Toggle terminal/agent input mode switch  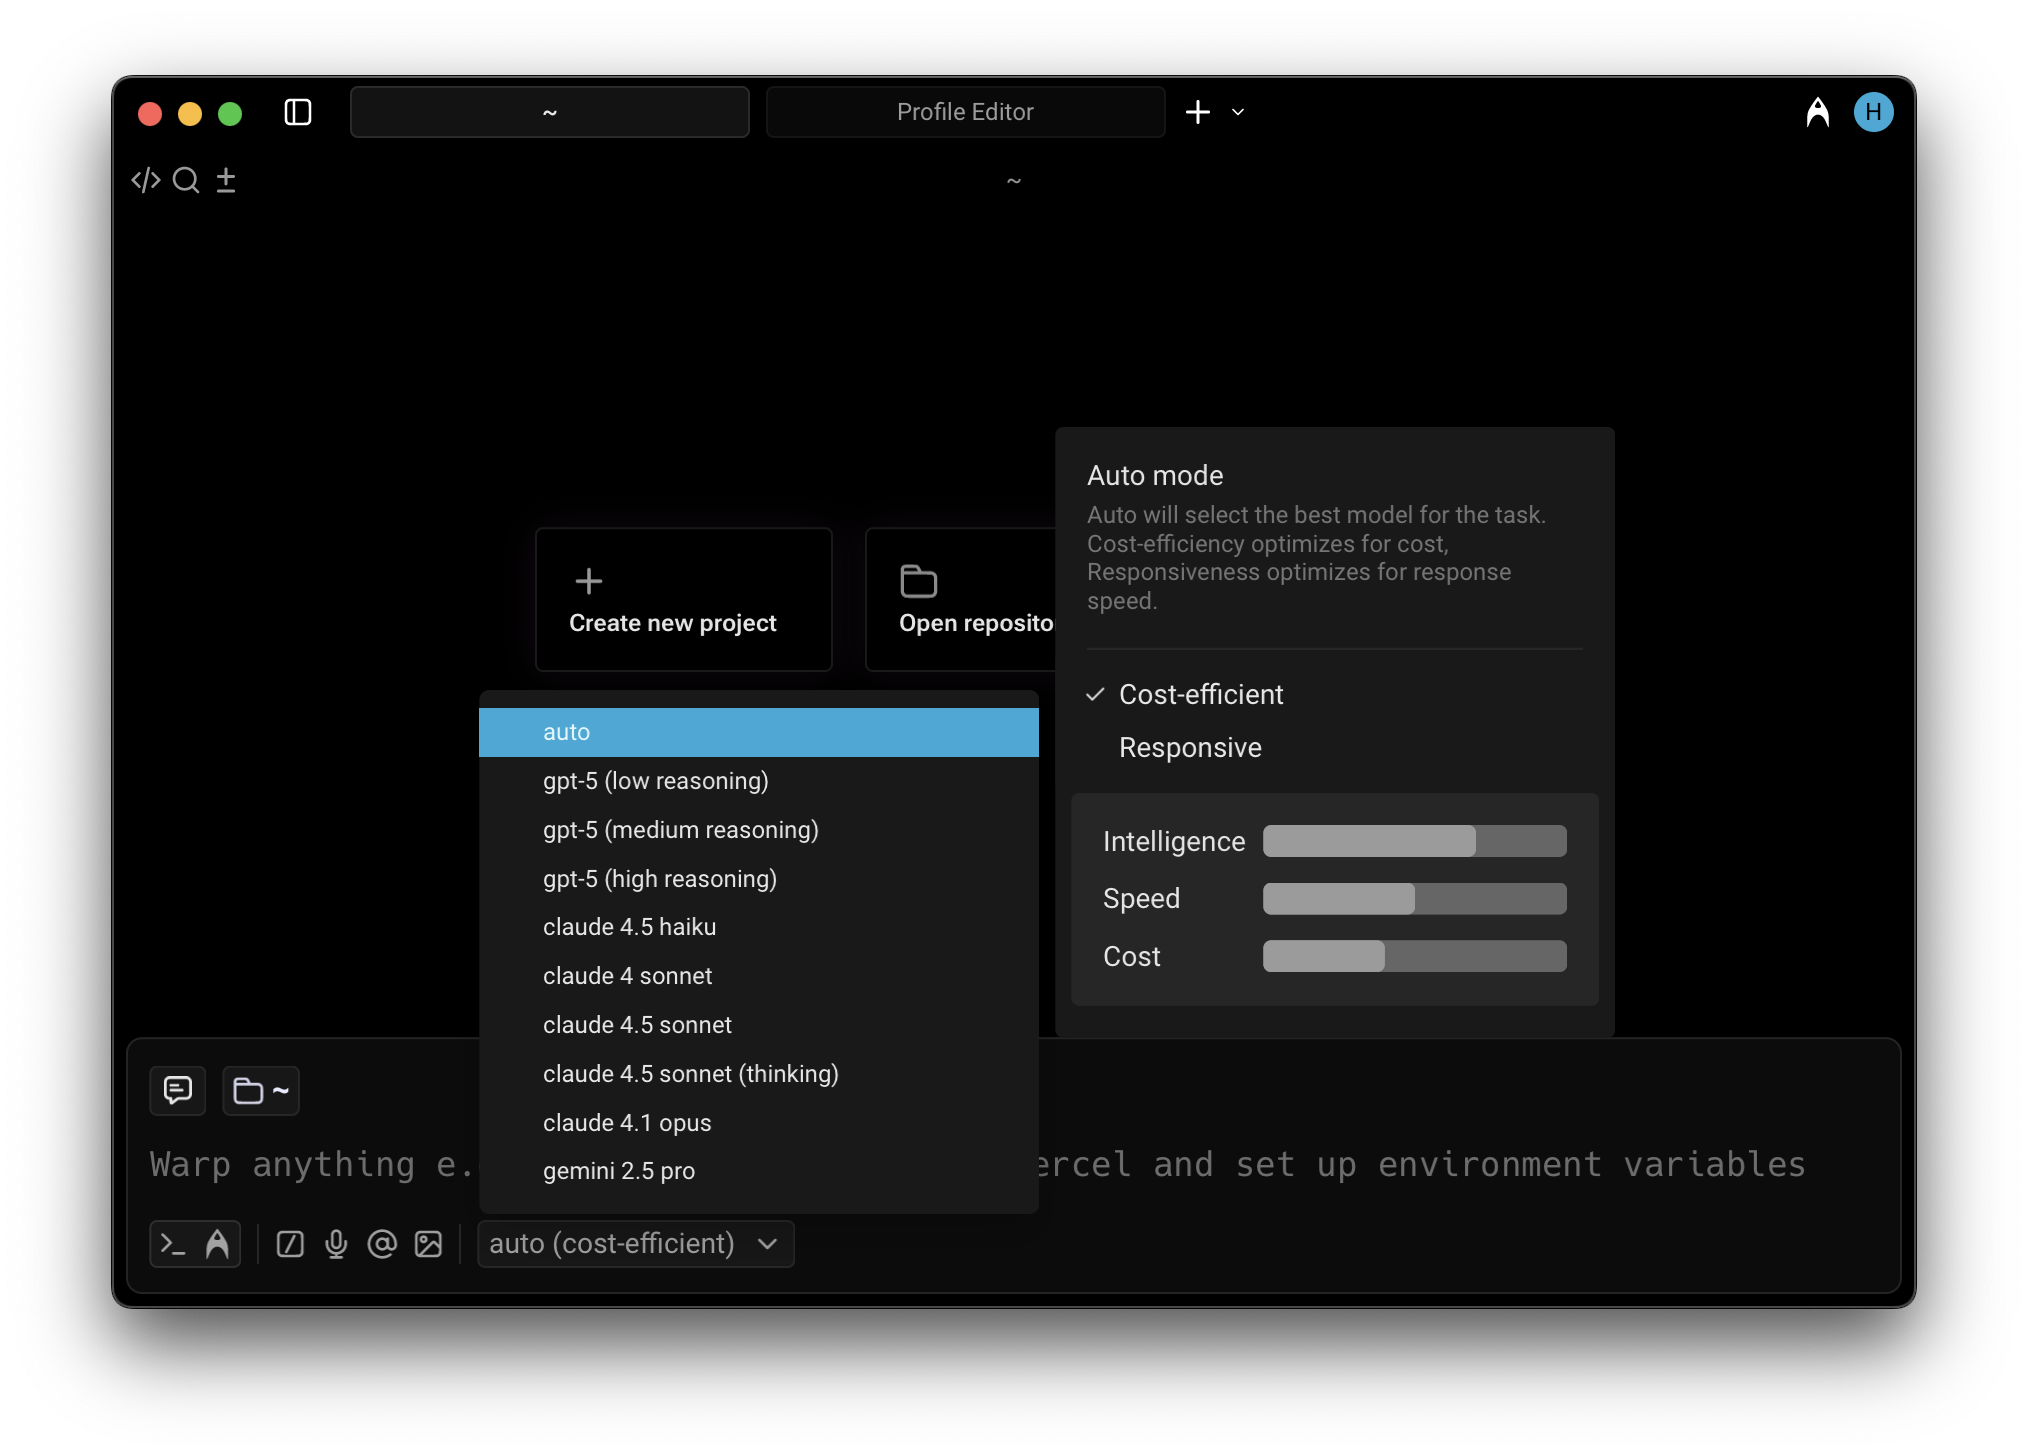click(195, 1244)
